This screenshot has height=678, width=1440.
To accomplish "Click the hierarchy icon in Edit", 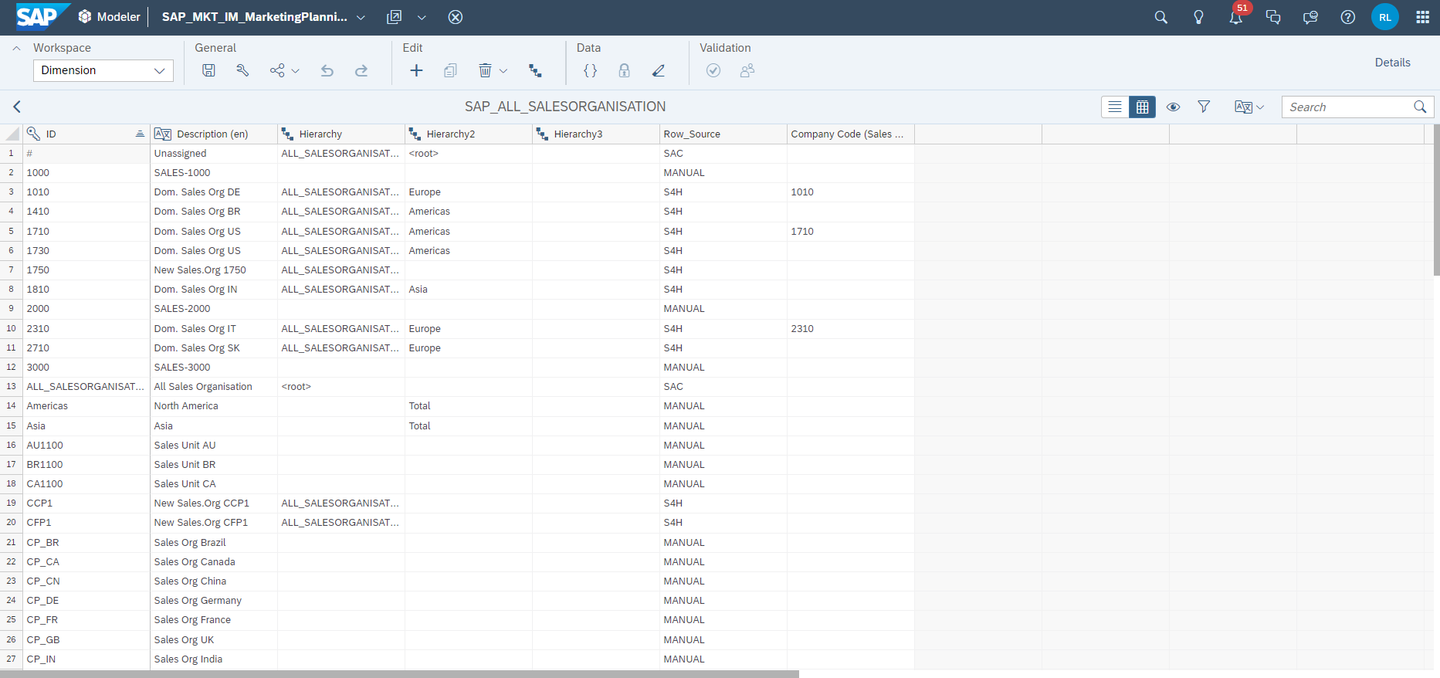I will (535, 71).
